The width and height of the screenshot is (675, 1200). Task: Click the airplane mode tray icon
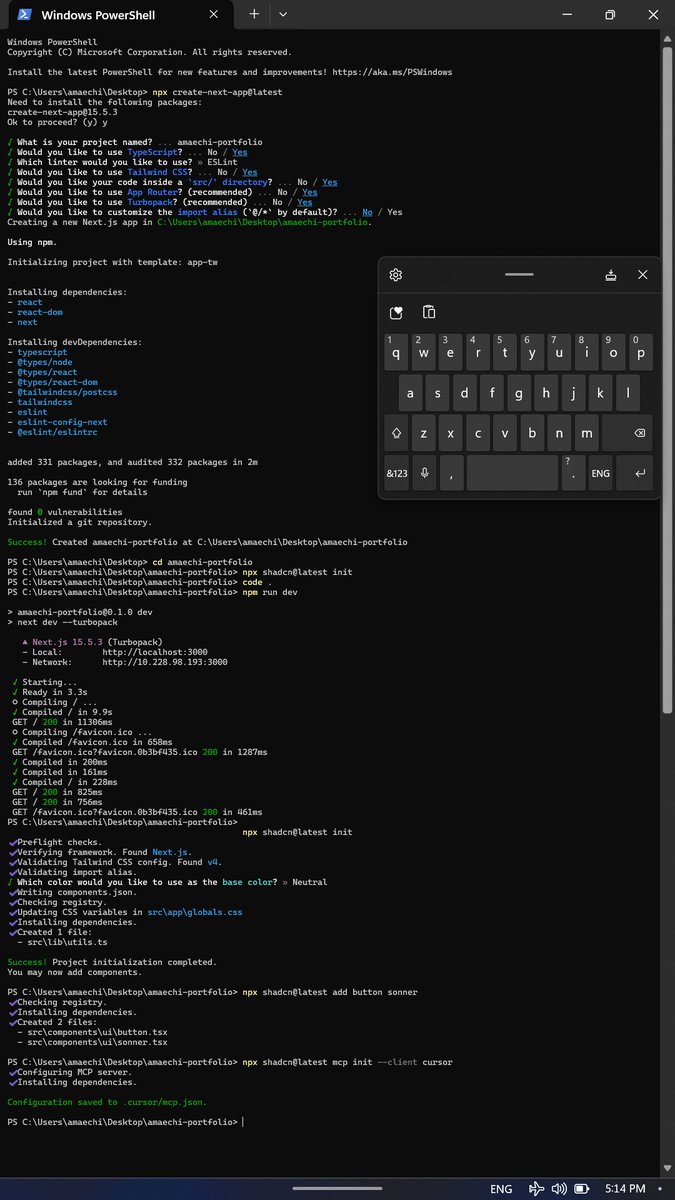tap(537, 1189)
